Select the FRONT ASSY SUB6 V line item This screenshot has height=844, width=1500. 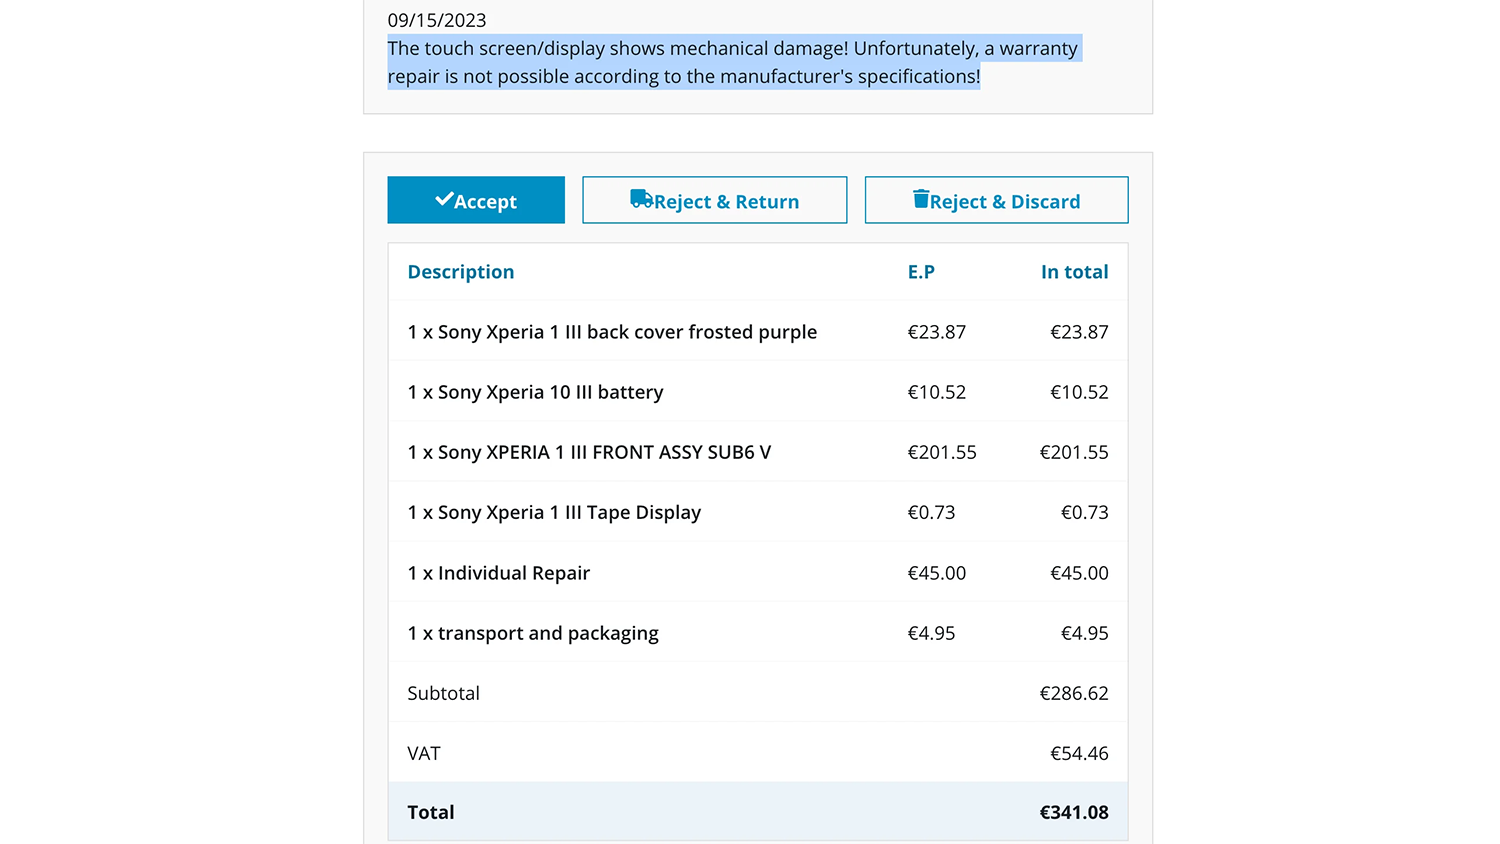[x=589, y=452]
